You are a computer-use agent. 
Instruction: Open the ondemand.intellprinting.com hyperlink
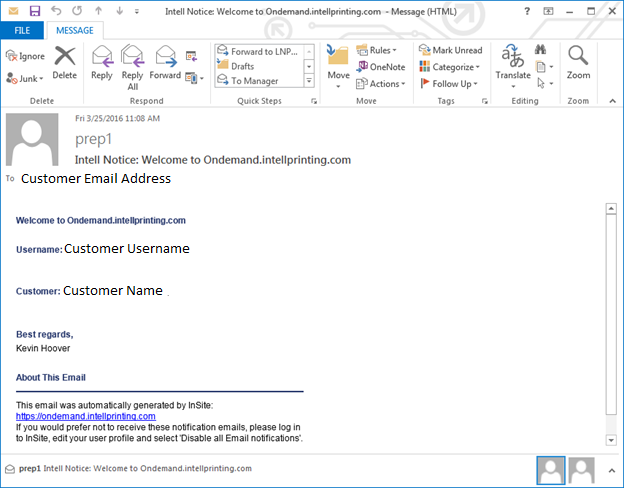pyautogui.click(x=85, y=416)
